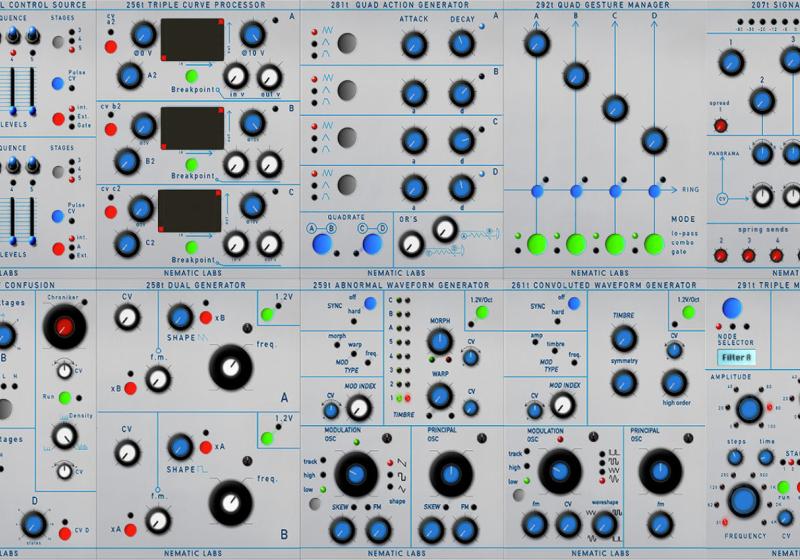Click the red cv a2 button in Triple Curve Processor
The width and height of the screenshot is (800, 560).
click(x=111, y=47)
